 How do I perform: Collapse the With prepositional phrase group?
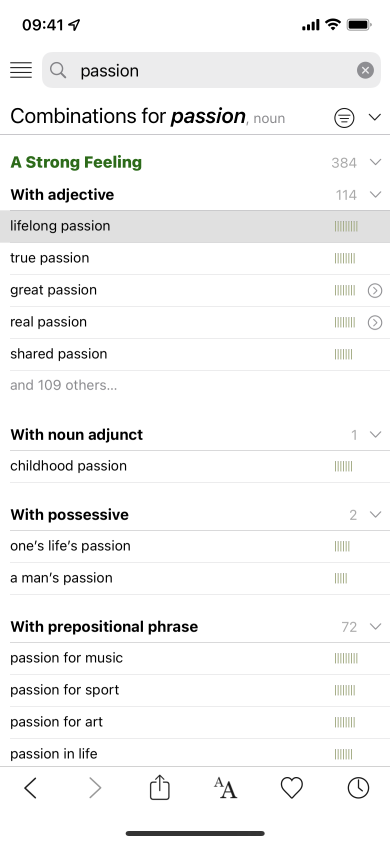pyautogui.click(x=375, y=627)
